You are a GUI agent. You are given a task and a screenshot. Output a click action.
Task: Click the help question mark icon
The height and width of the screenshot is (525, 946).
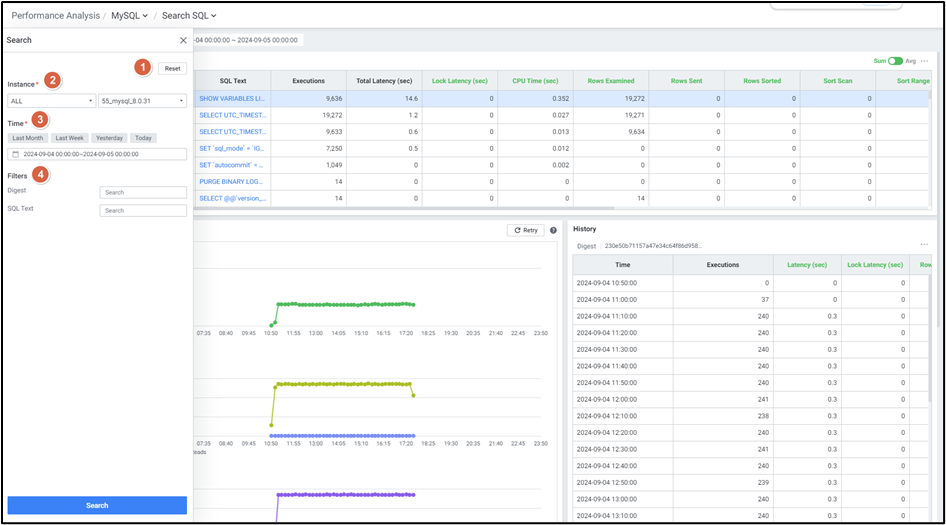click(x=553, y=230)
